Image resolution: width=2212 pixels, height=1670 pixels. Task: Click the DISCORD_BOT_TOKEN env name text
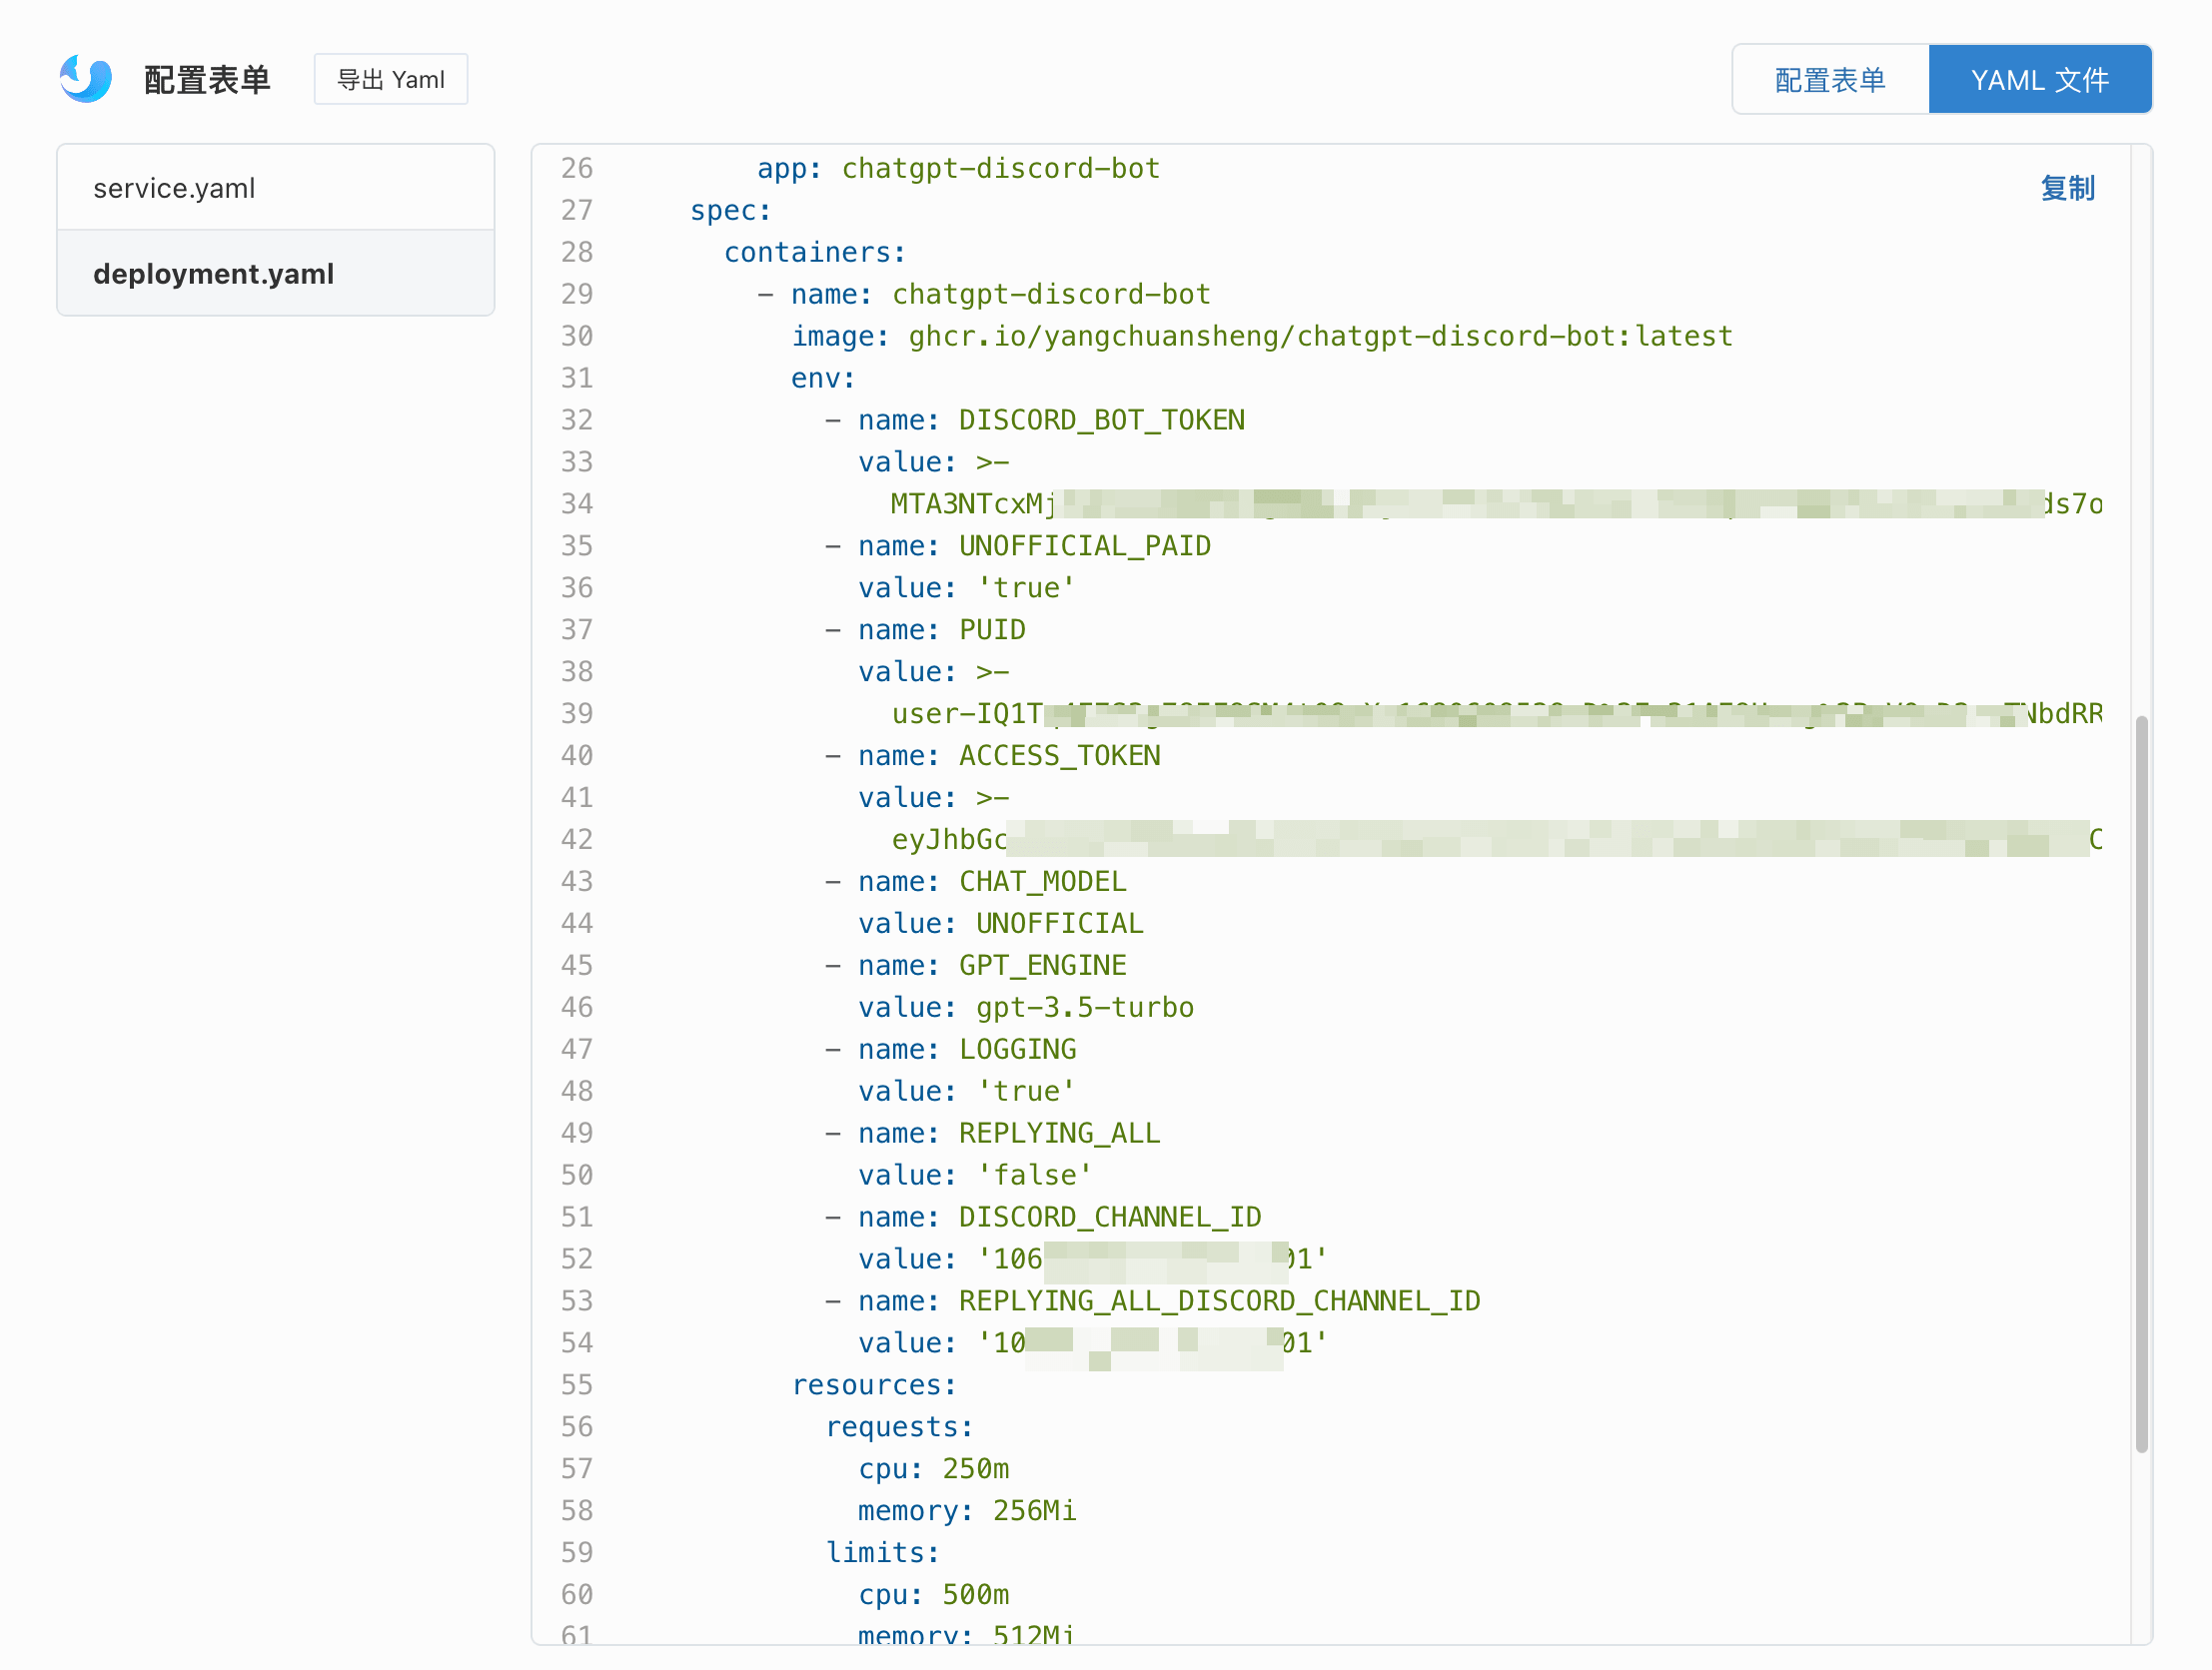pyautogui.click(x=1102, y=420)
